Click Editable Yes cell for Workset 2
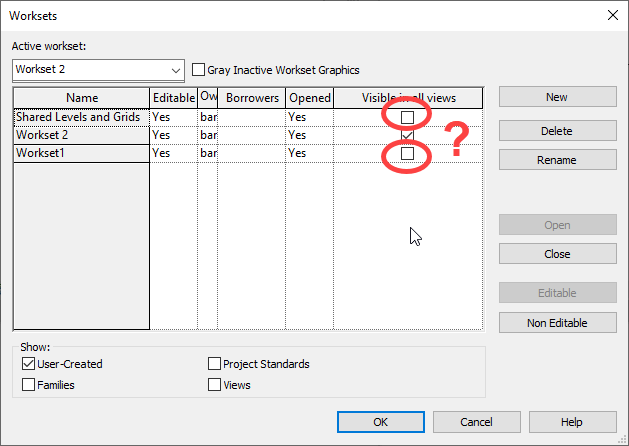This screenshot has height=446, width=629. click(x=173, y=135)
